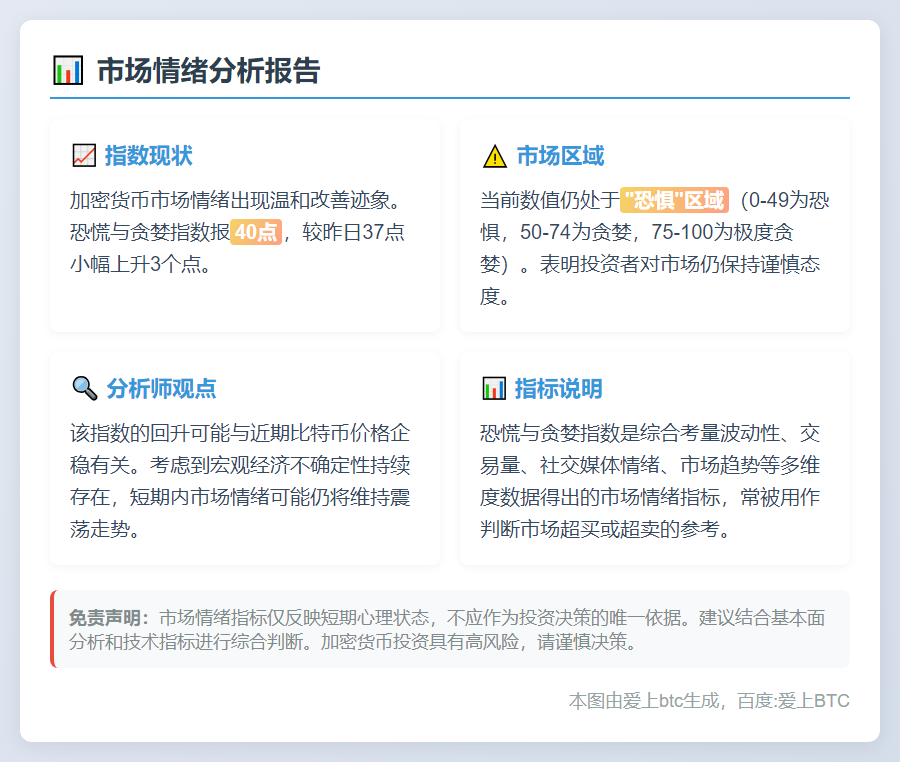Select the 市场情绪分析报告 title text
This screenshot has width=900, height=762.
[x=208, y=71]
